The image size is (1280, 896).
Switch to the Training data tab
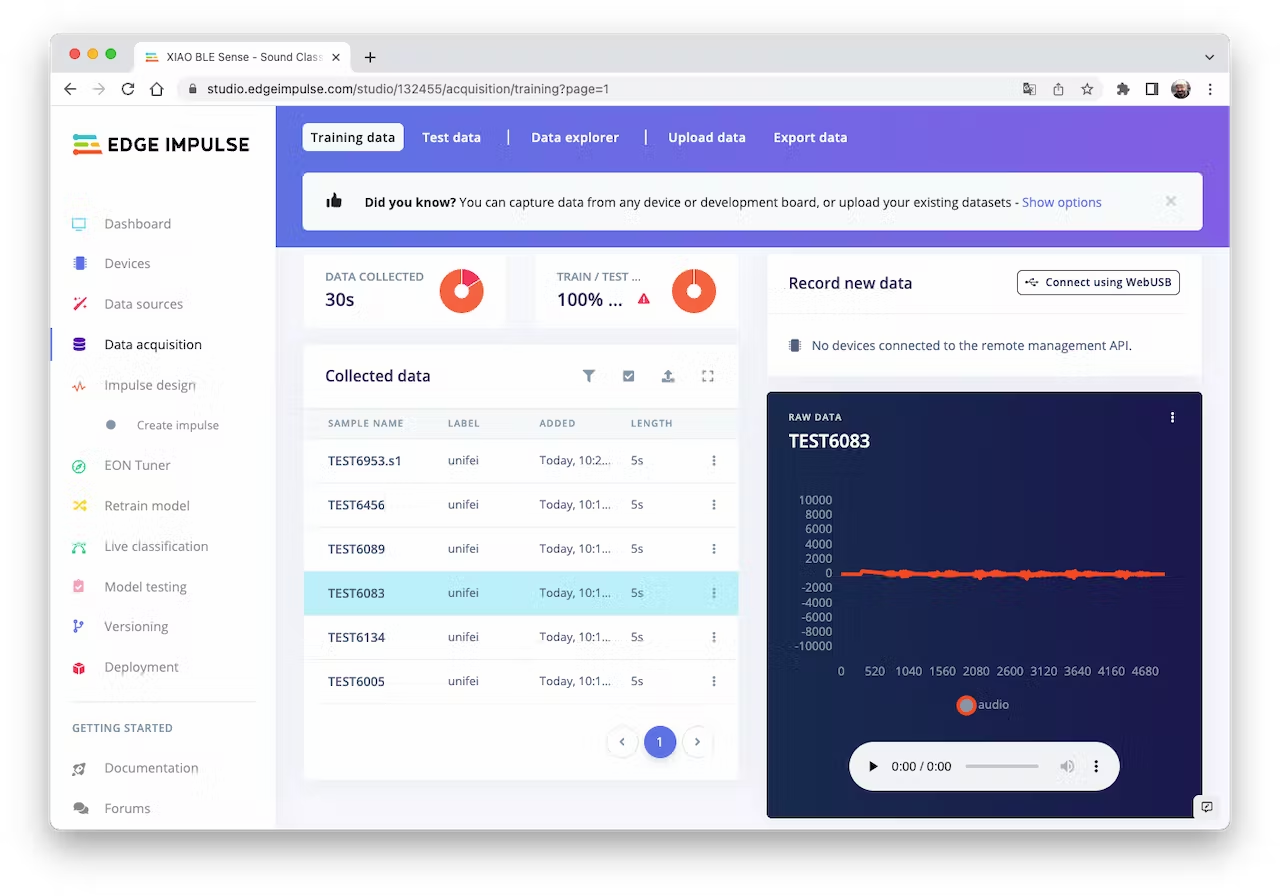pos(353,137)
